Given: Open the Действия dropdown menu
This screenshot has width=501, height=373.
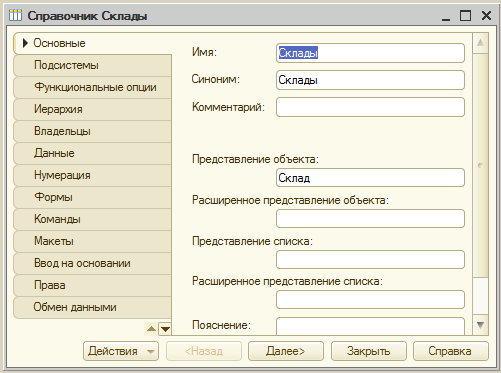Looking at the screenshot, I should [121, 351].
